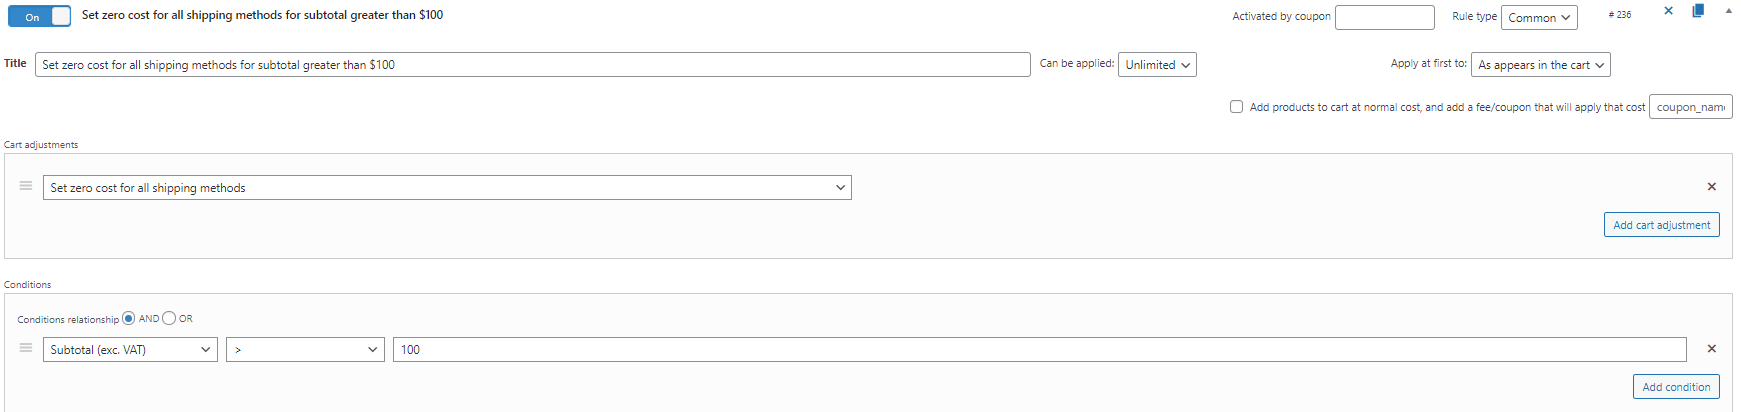Toggle the rule On/Off switch

click(40, 16)
